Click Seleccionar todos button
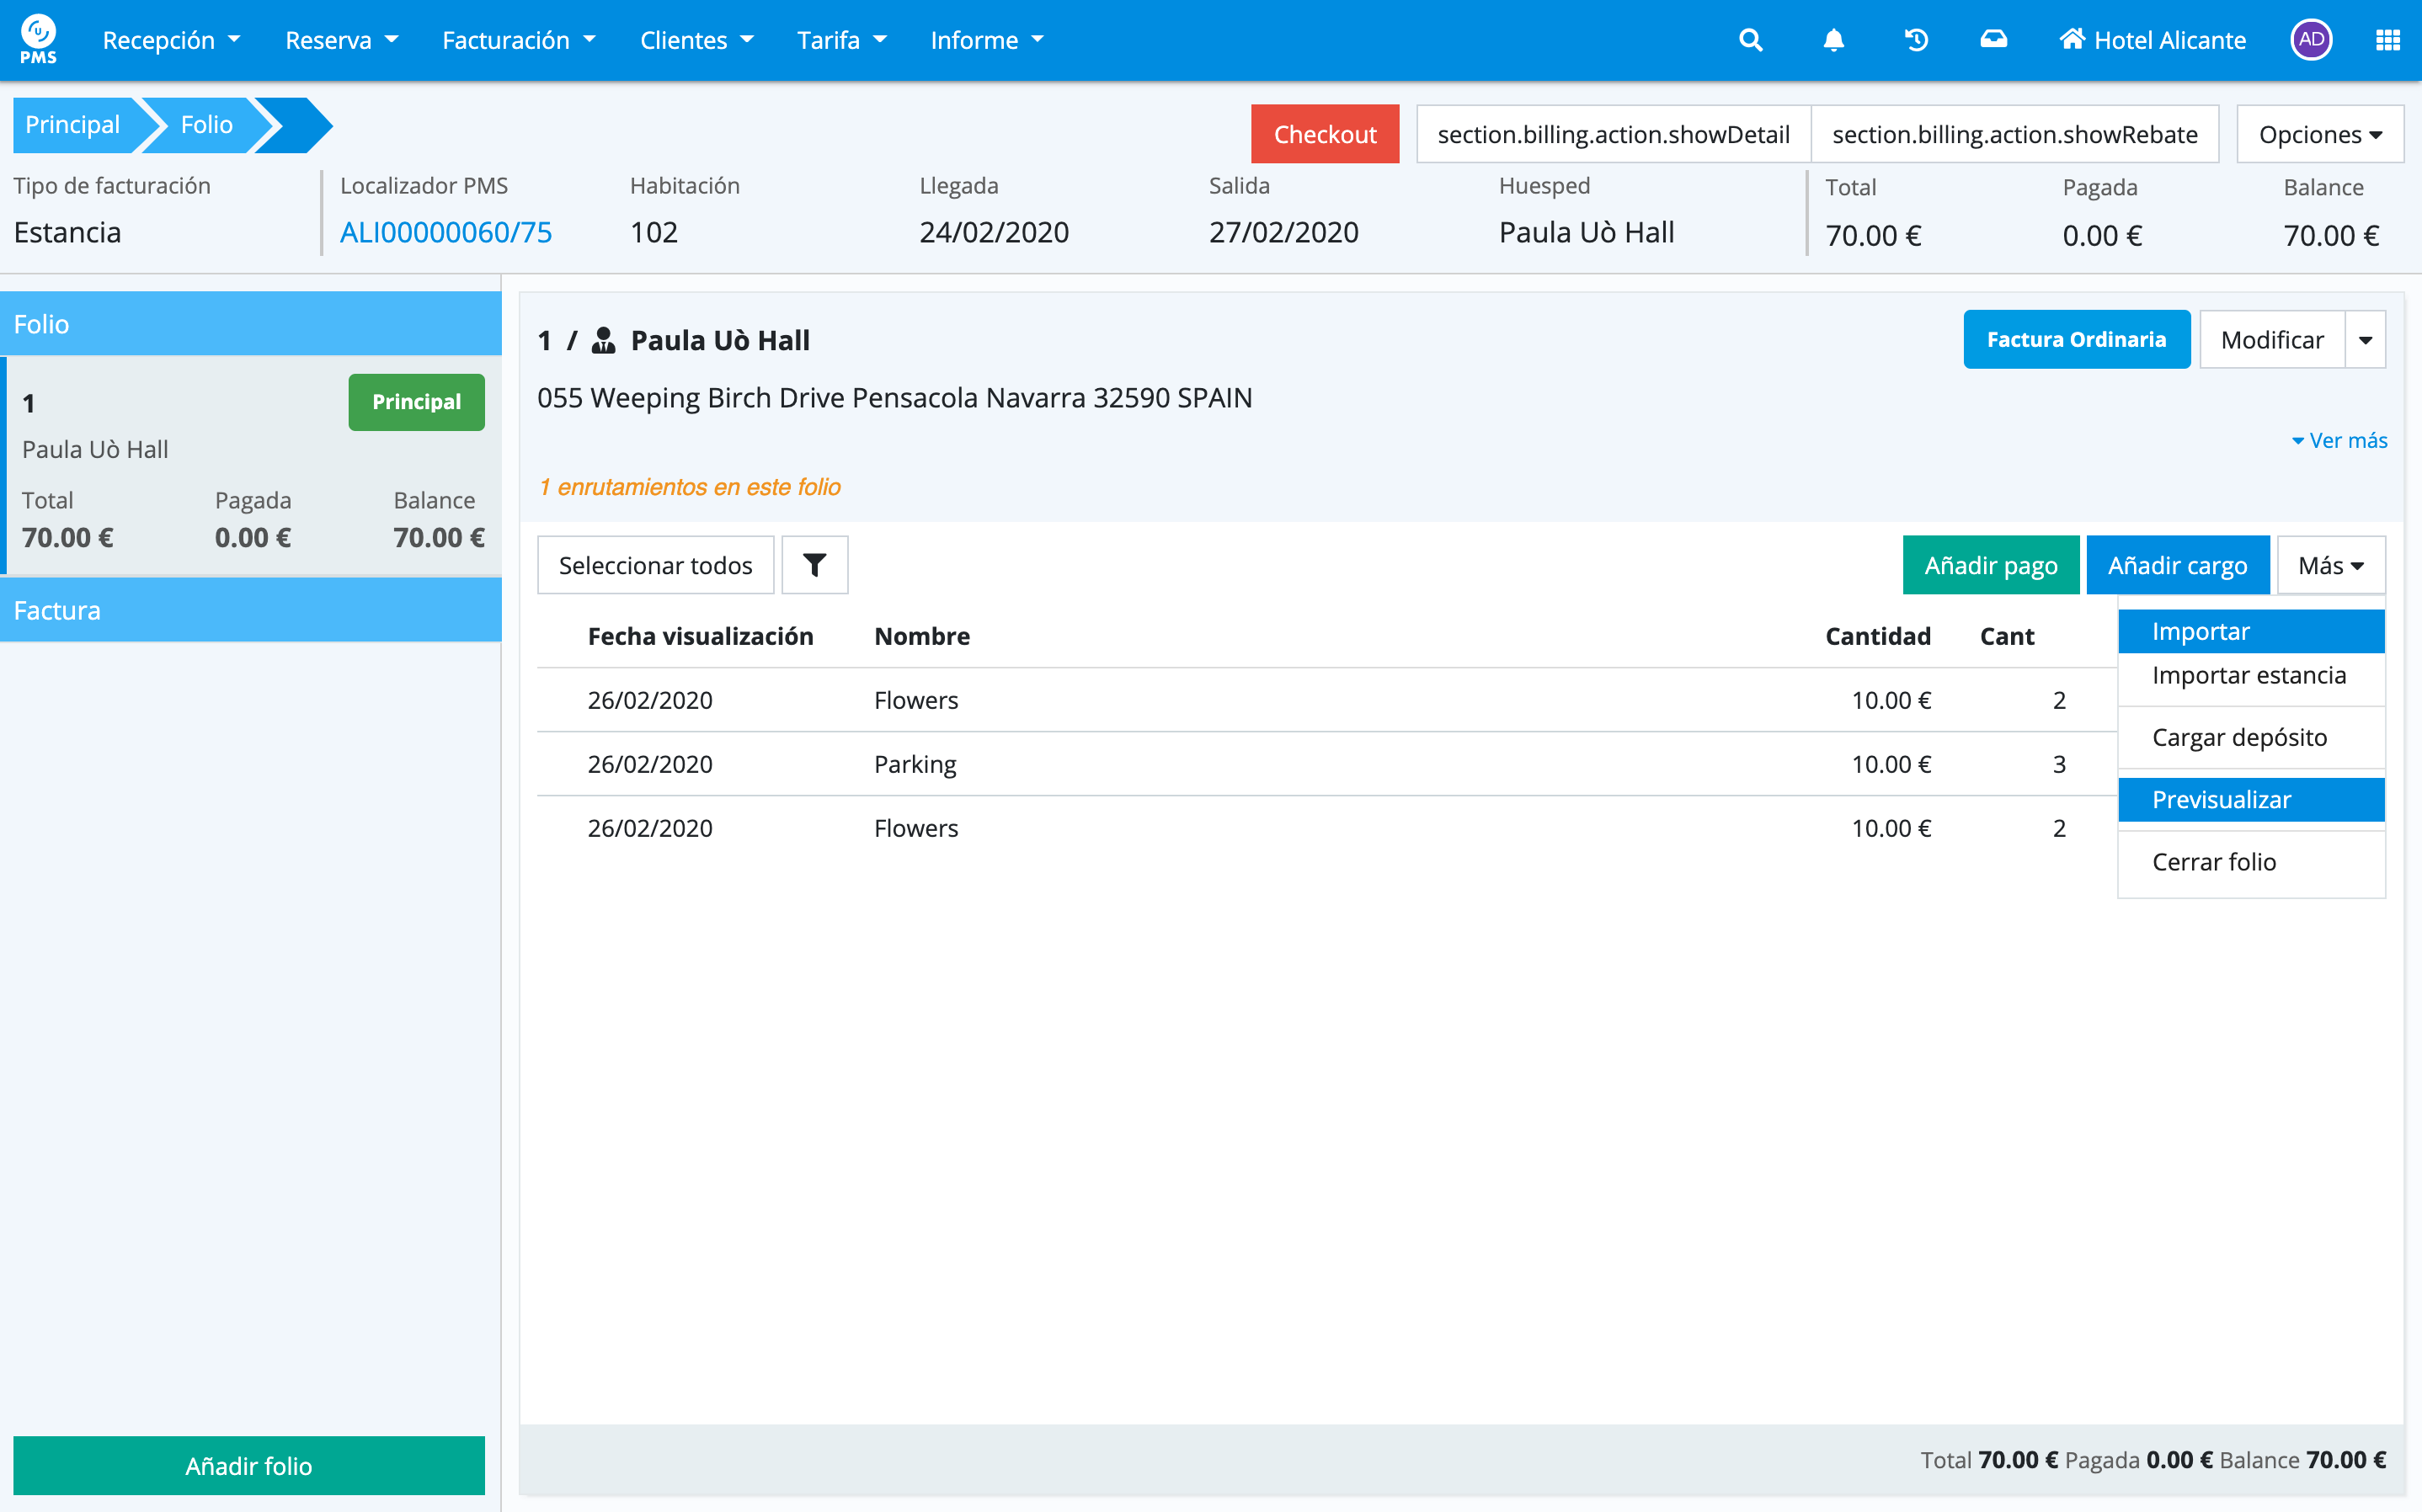 click(x=655, y=565)
